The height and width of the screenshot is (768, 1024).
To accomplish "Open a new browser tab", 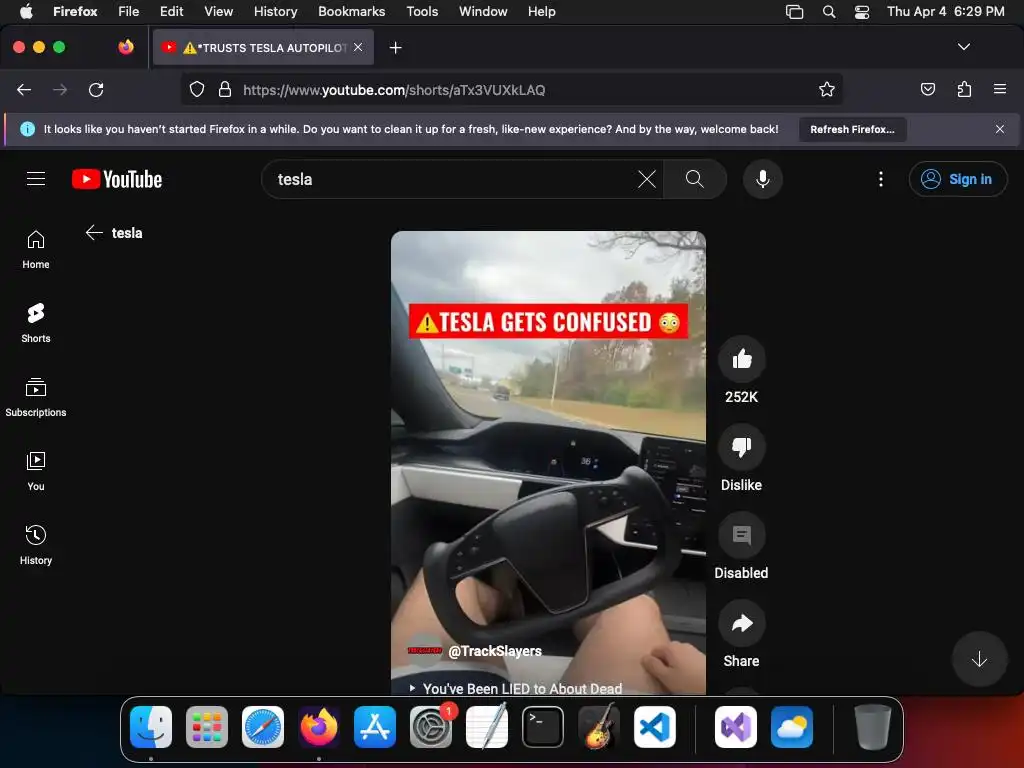I will click(395, 48).
